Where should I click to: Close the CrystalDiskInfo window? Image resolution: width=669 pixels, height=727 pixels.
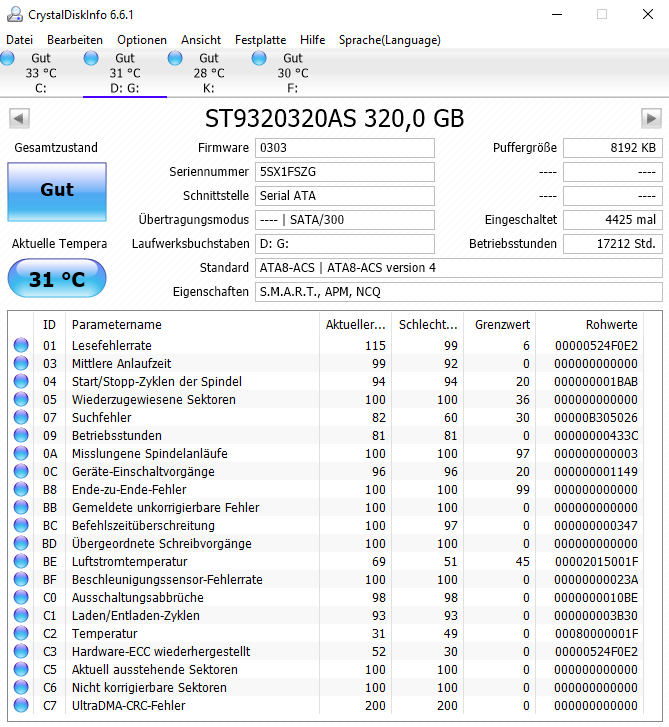[648, 14]
